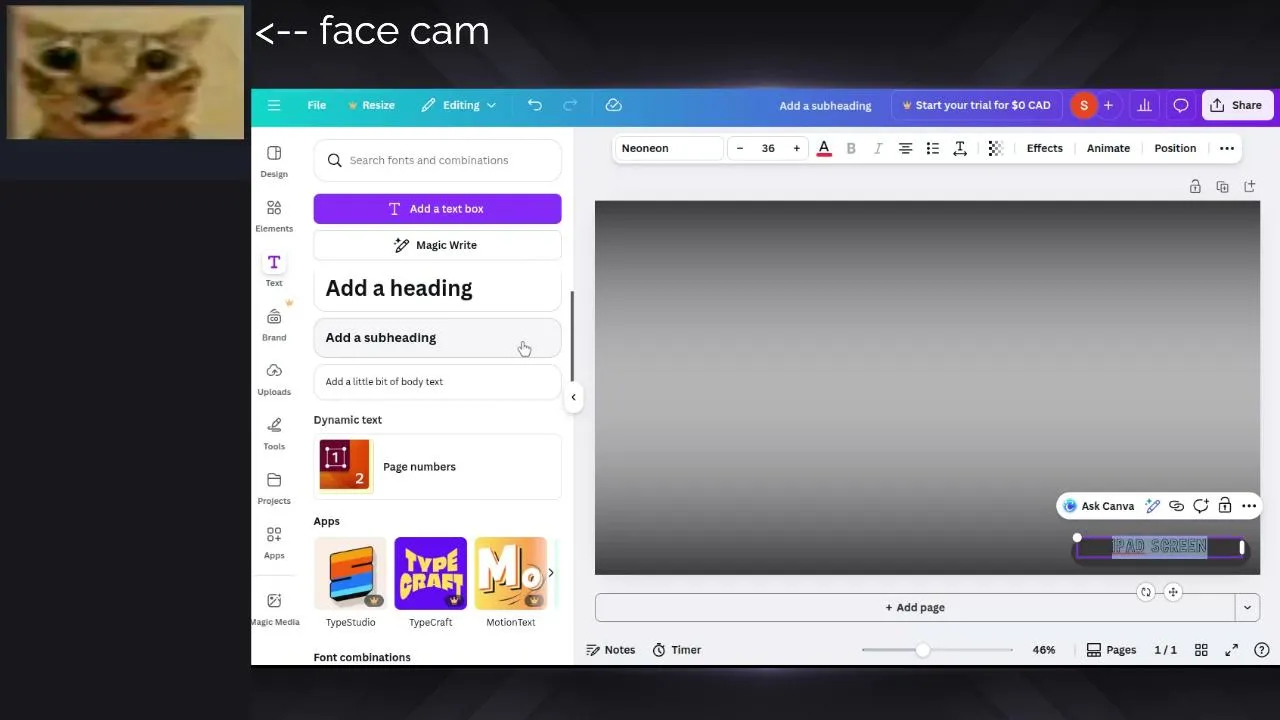Toggle bold formatting

pyautogui.click(x=851, y=148)
